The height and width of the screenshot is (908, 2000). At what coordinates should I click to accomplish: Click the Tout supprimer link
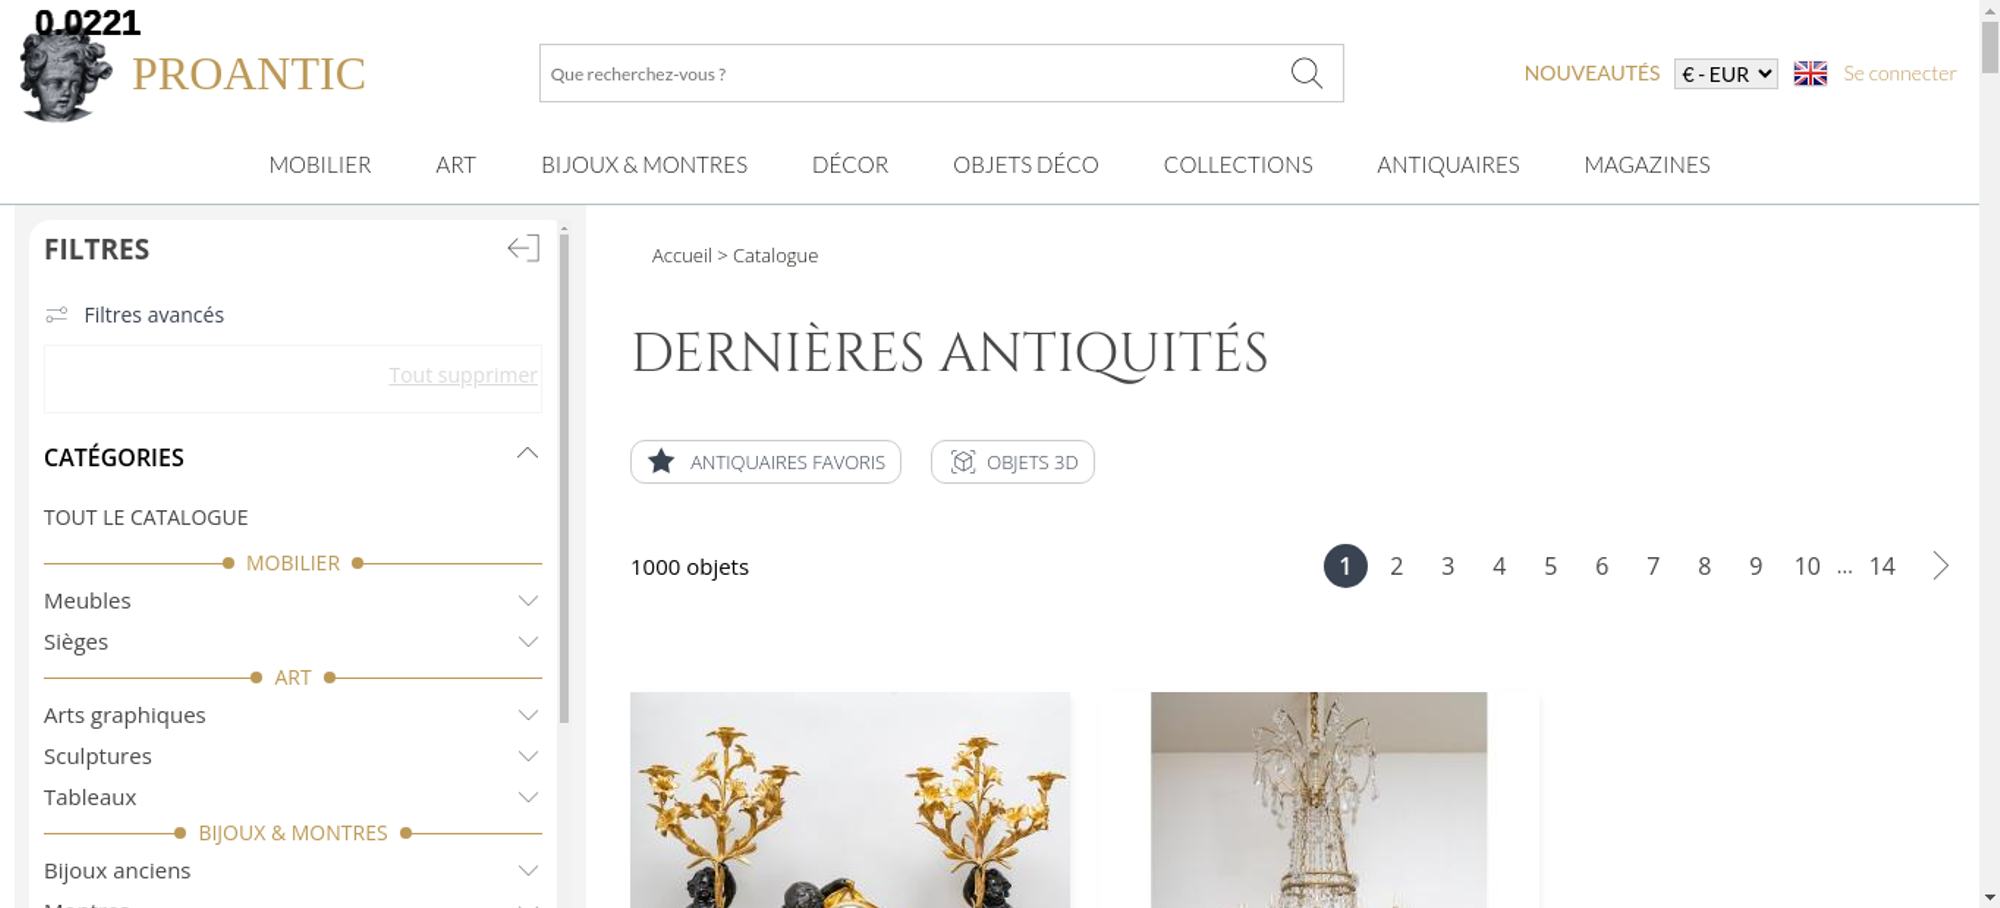tap(463, 375)
